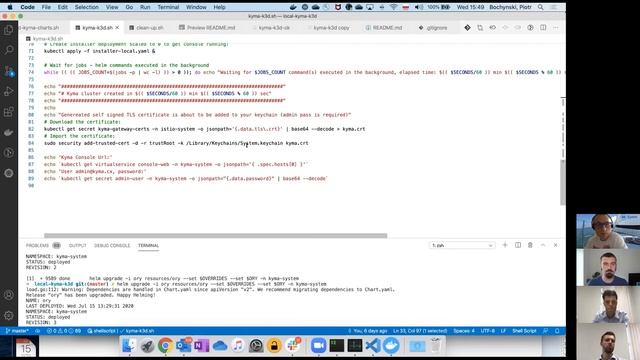Change the Shell Script language mode
The height and width of the screenshot is (360, 640).
[524, 331]
